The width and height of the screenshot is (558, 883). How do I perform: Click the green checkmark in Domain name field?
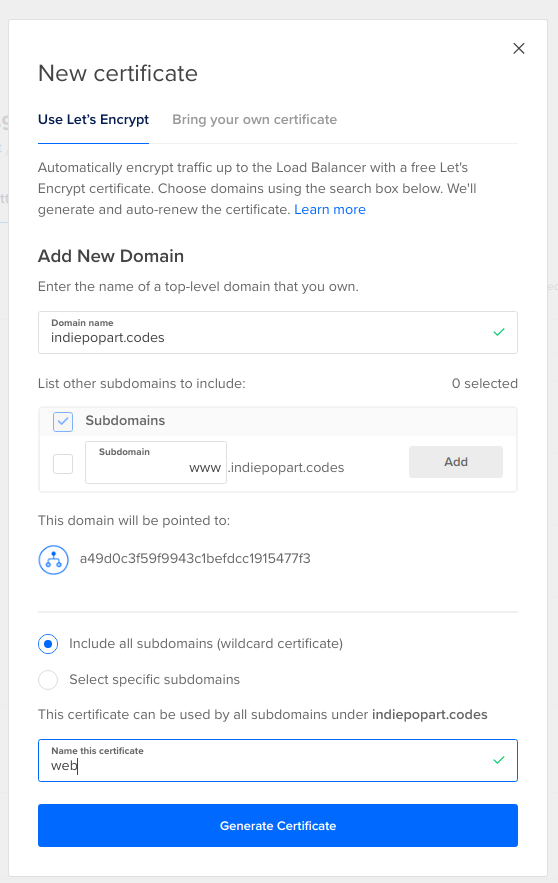click(499, 332)
